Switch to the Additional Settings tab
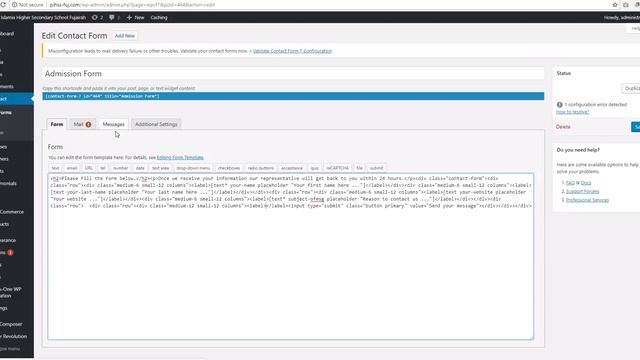The height and width of the screenshot is (360, 640). [156, 124]
